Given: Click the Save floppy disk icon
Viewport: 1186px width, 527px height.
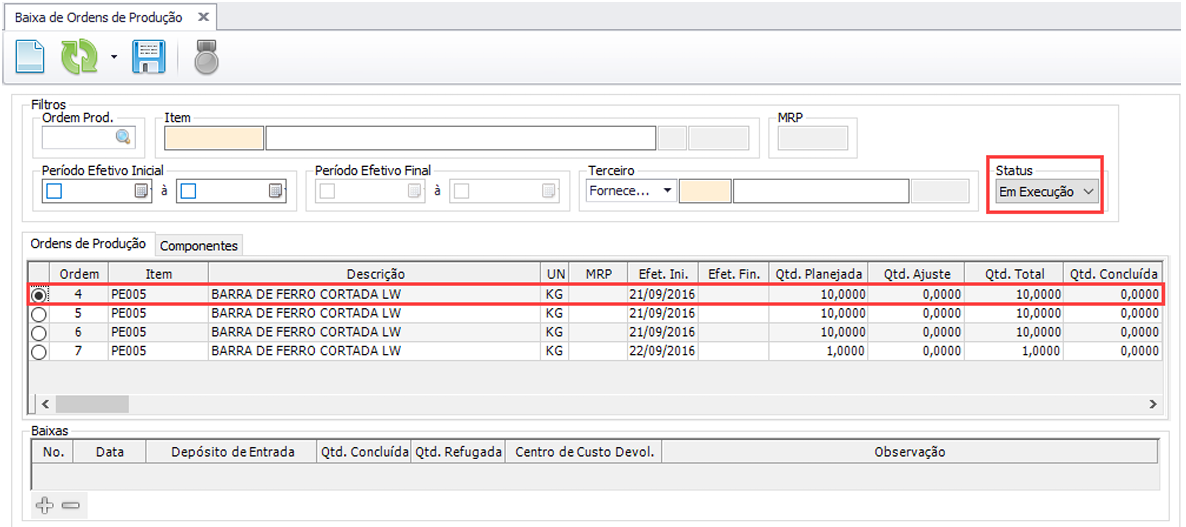Looking at the screenshot, I should [148, 57].
